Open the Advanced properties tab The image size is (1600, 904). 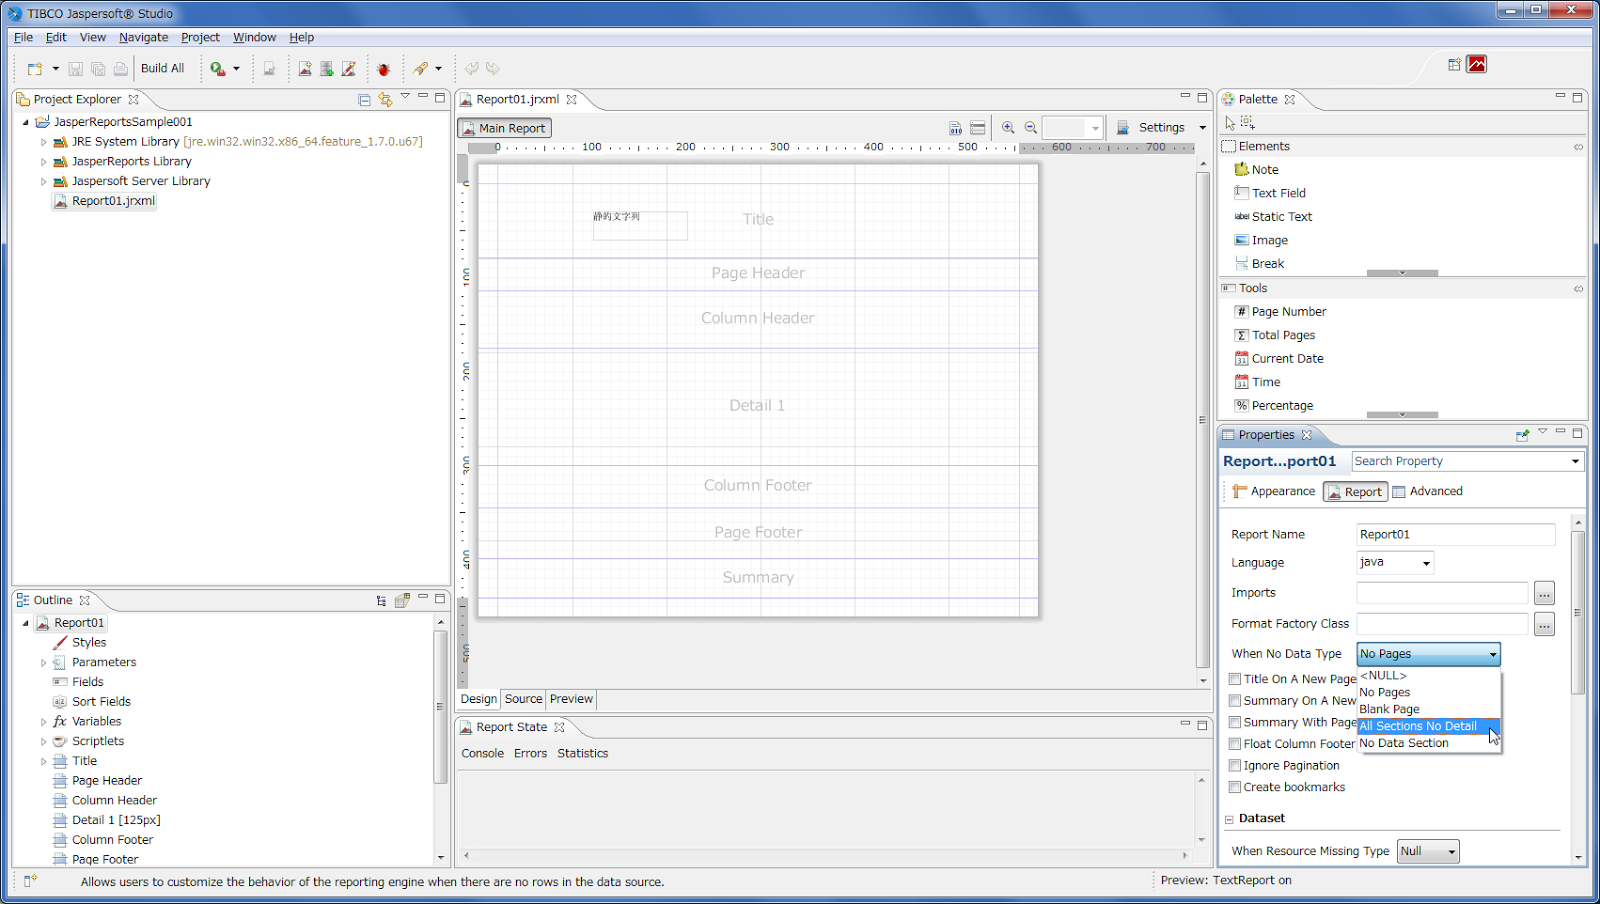point(1427,492)
